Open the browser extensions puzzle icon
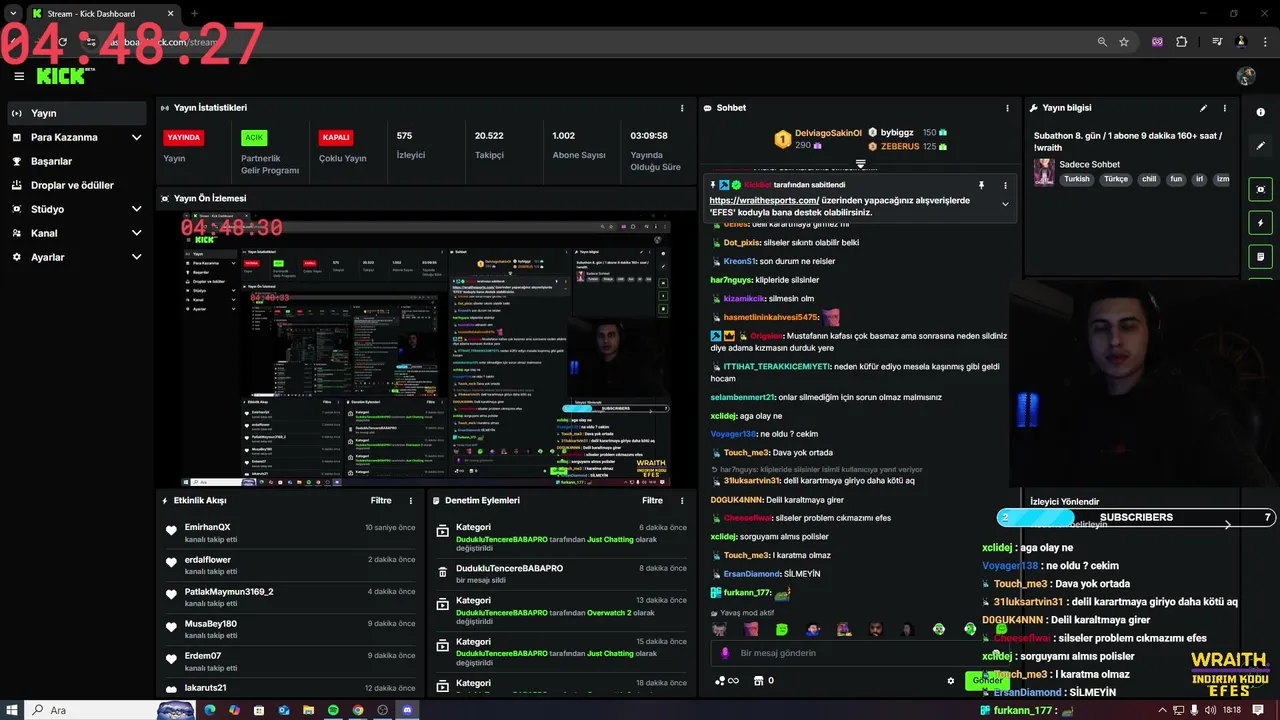 (x=1182, y=42)
